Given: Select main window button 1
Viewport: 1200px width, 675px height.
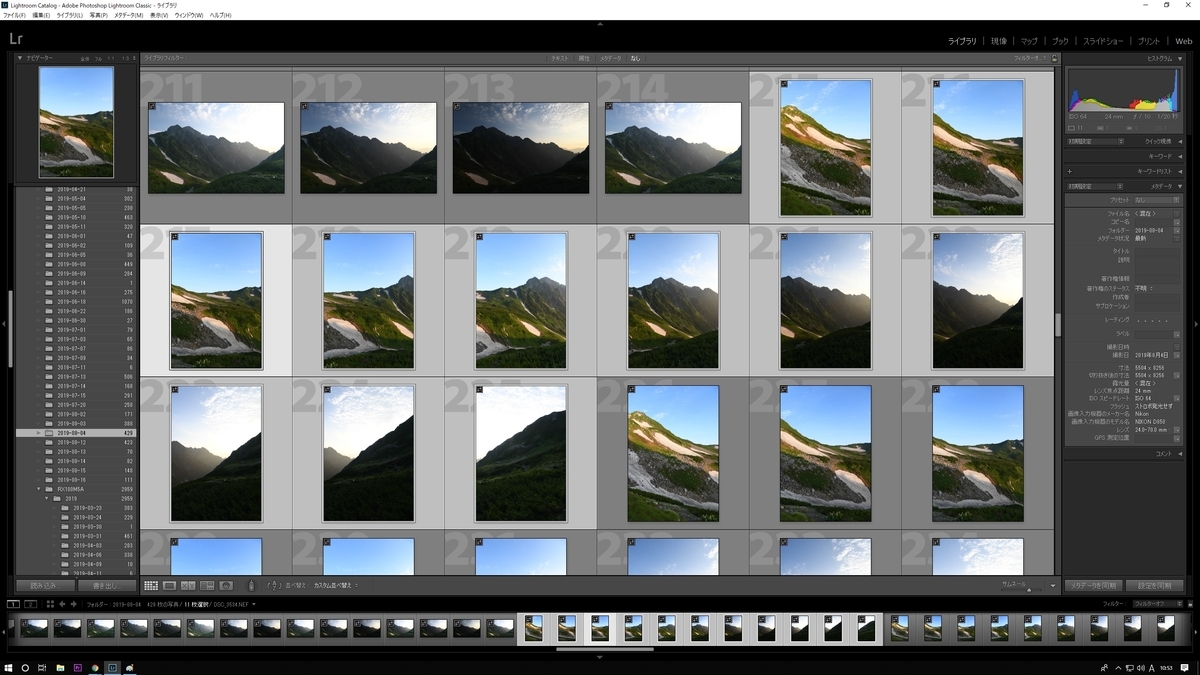Looking at the screenshot, I should 14,604.
